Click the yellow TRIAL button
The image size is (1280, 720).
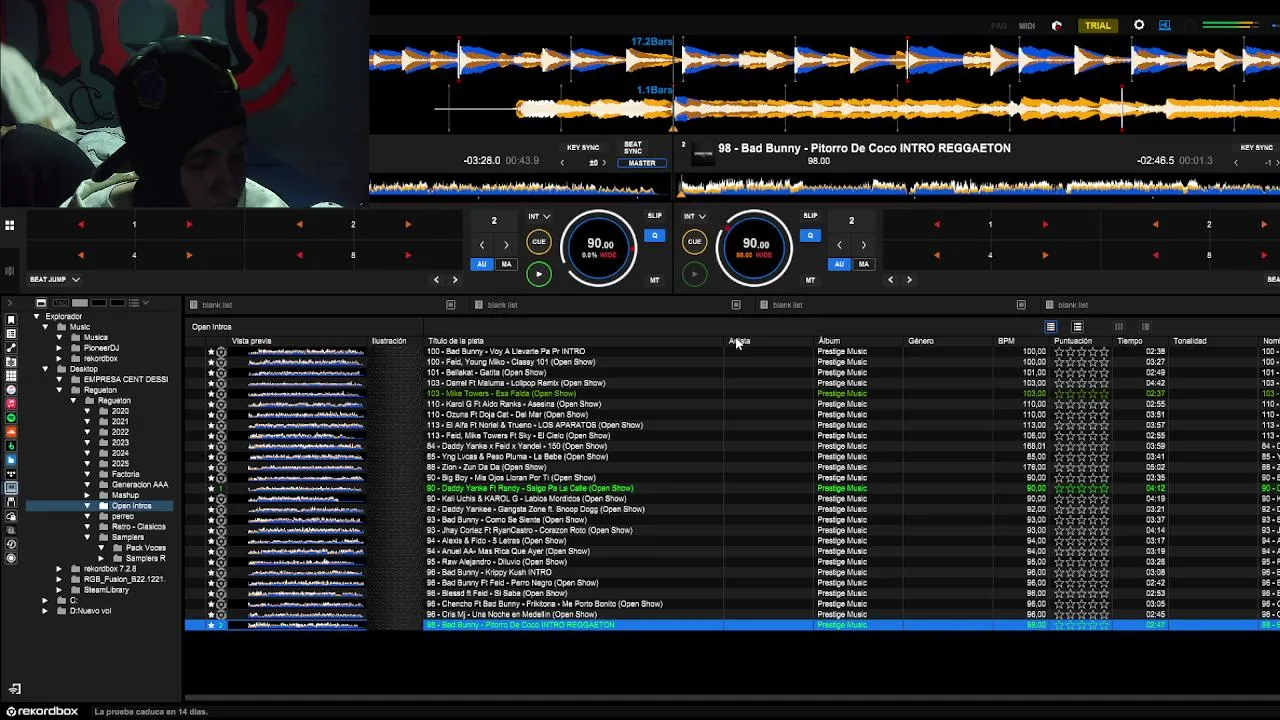tap(1098, 26)
